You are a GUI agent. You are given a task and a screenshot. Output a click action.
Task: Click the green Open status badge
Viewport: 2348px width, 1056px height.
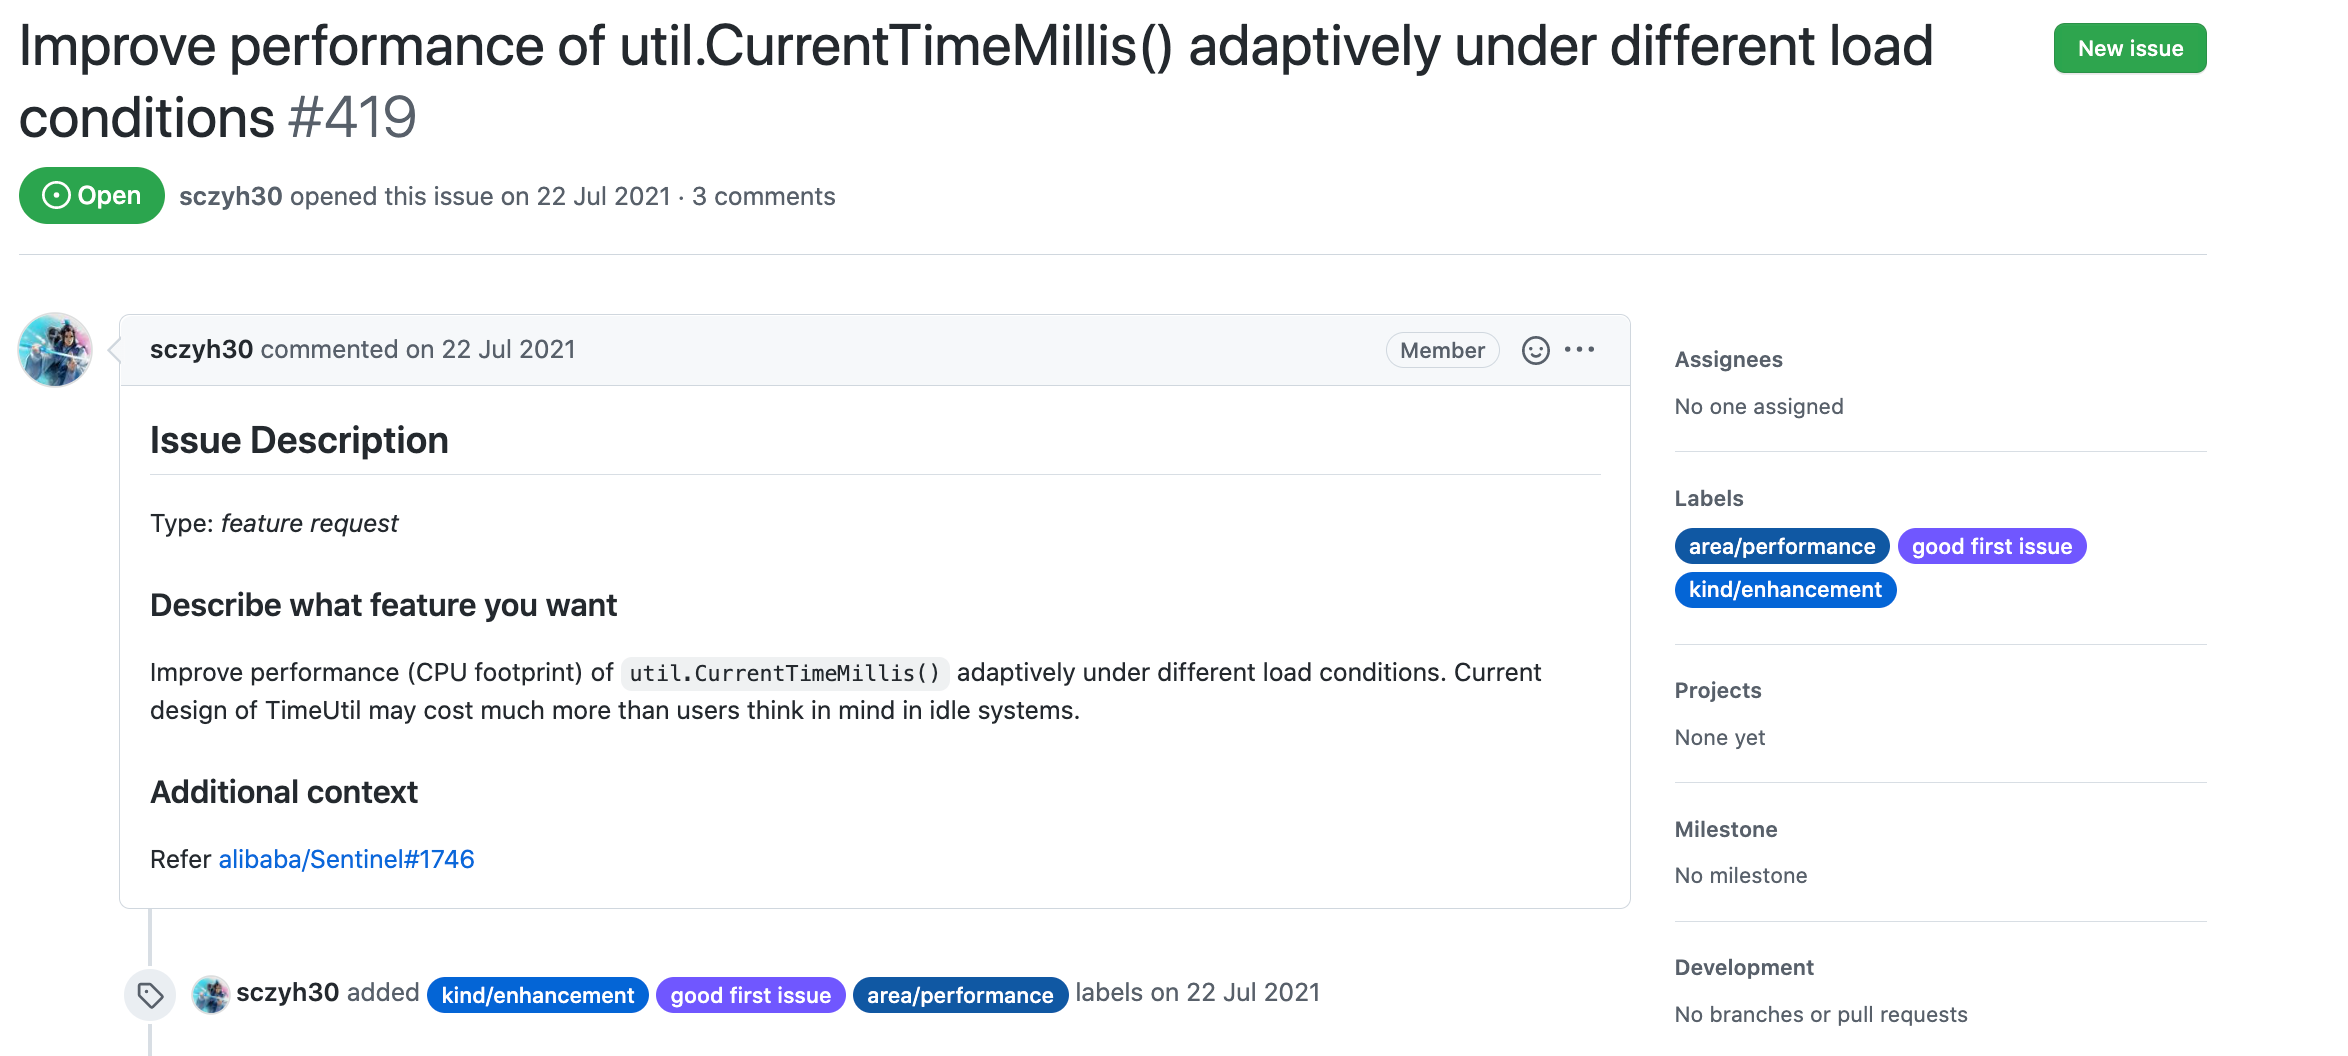click(x=91, y=195)
